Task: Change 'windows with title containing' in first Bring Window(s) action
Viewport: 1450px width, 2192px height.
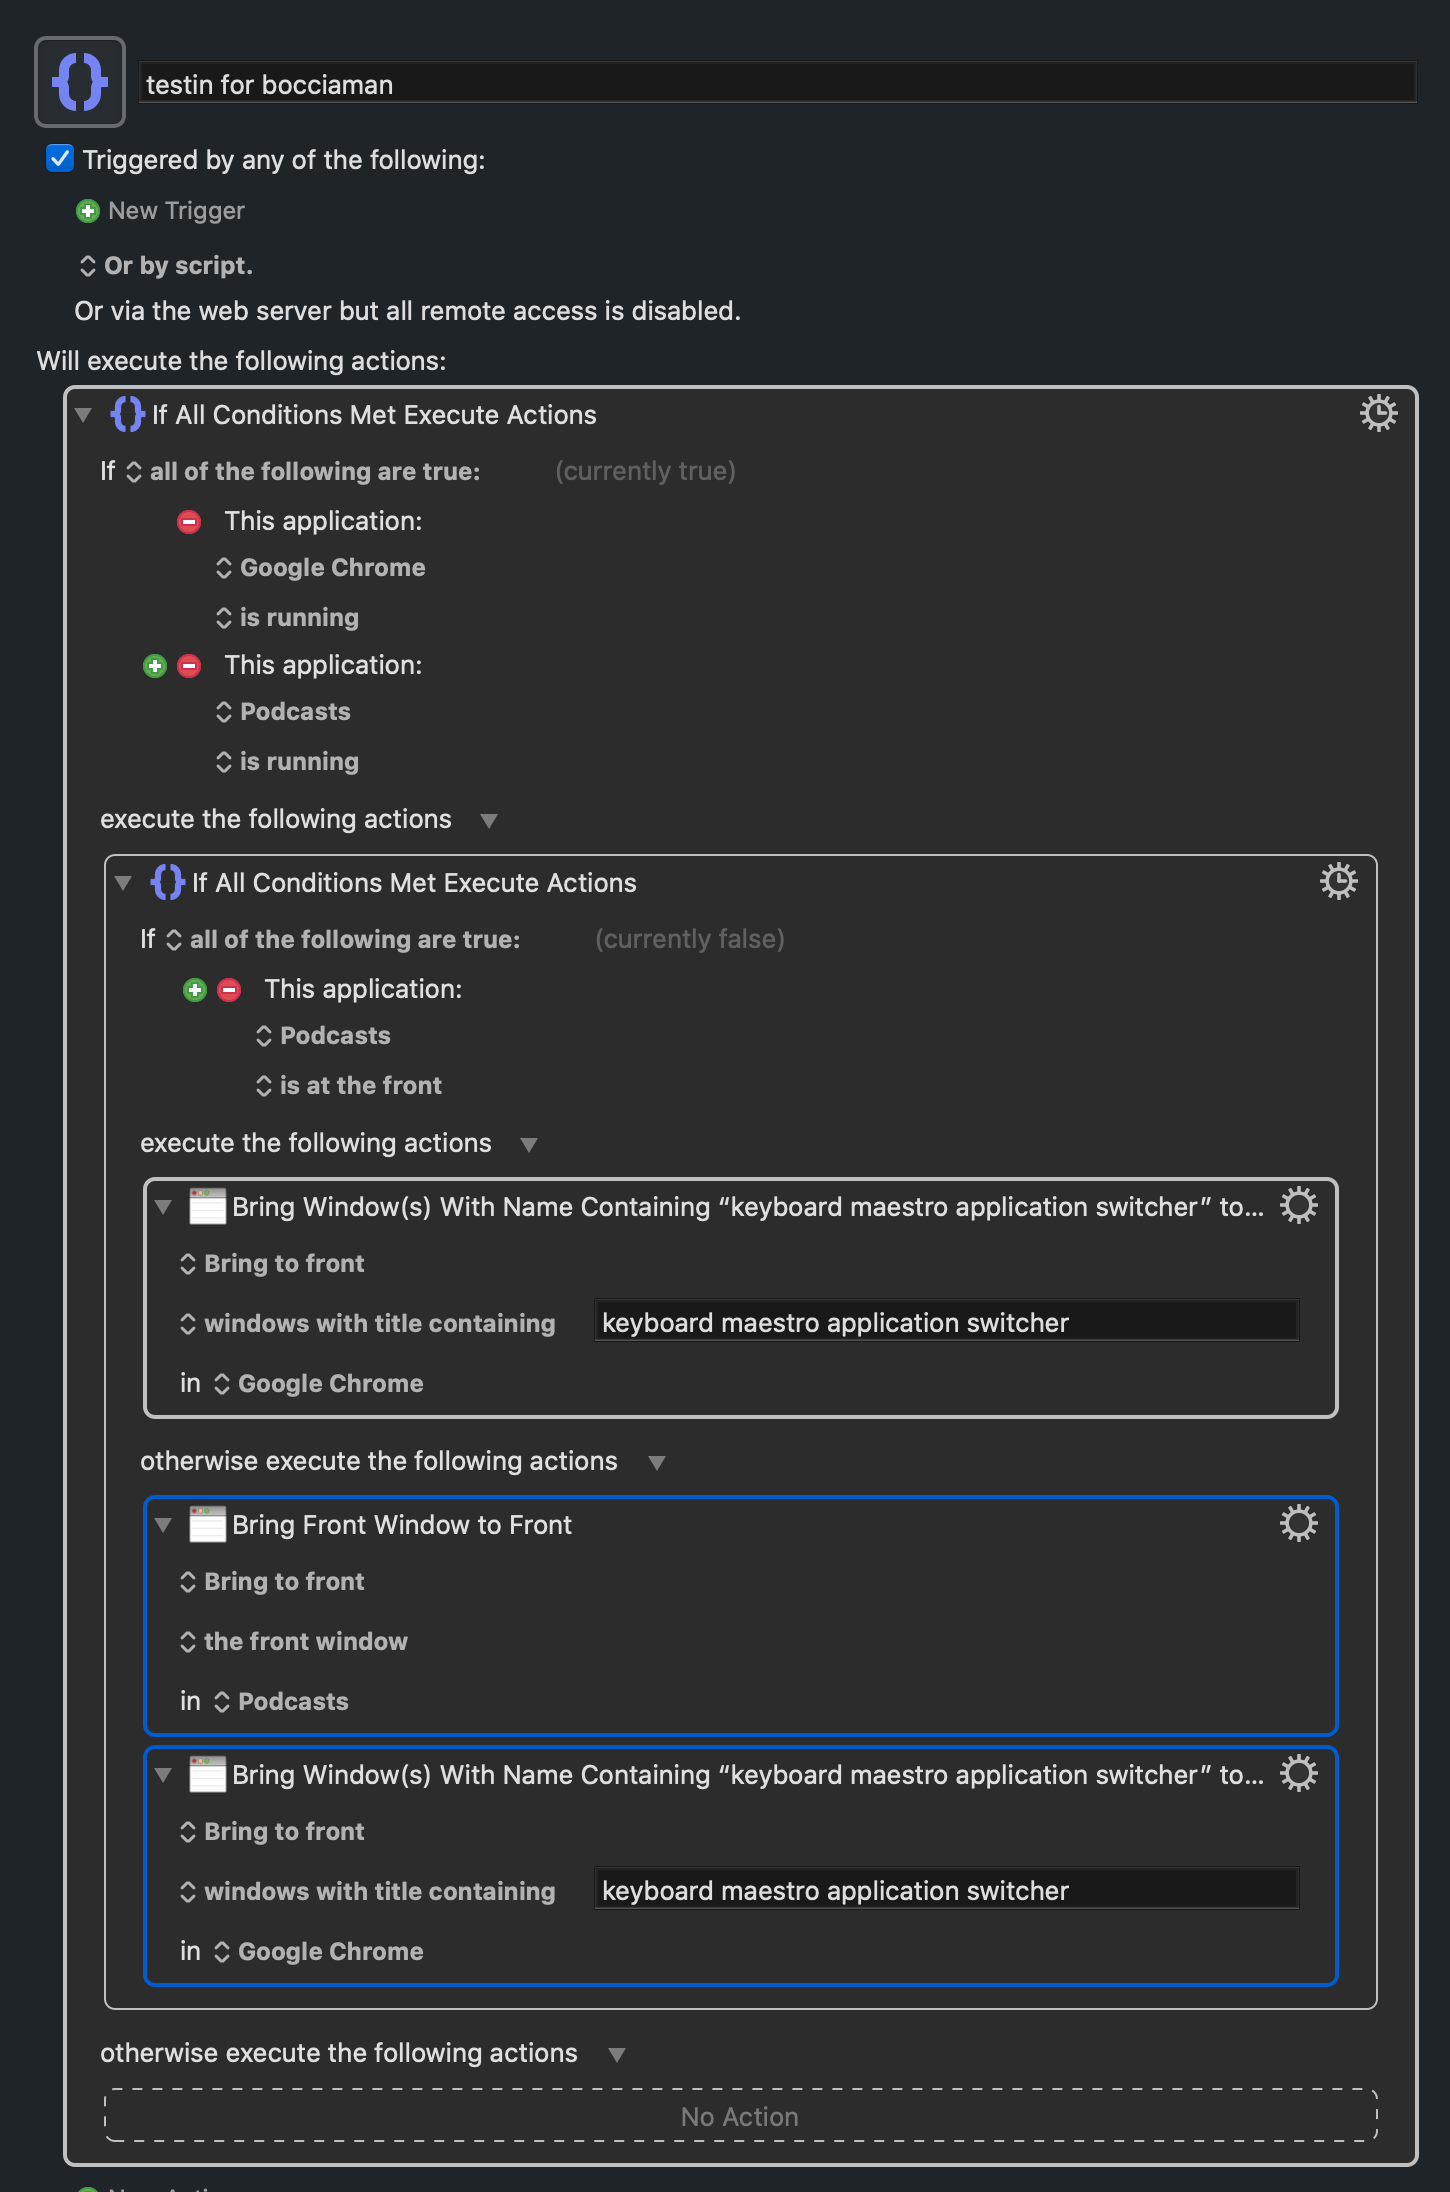Action: click(x=367, y=1324)
